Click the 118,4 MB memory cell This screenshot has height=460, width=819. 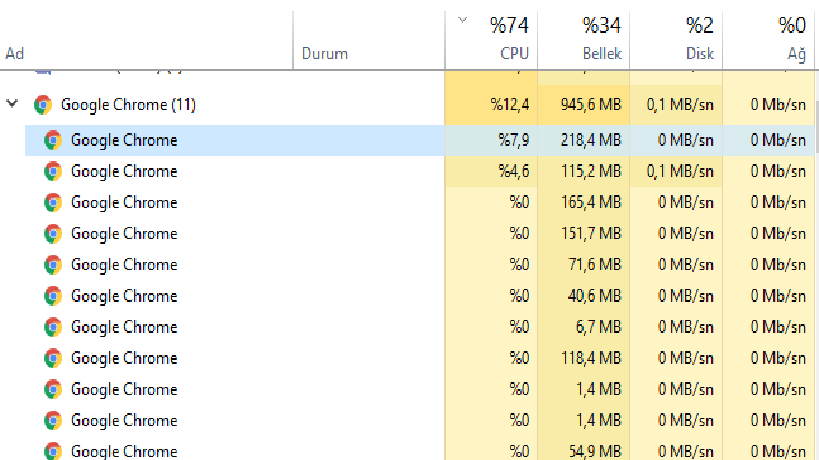(583, 358)
